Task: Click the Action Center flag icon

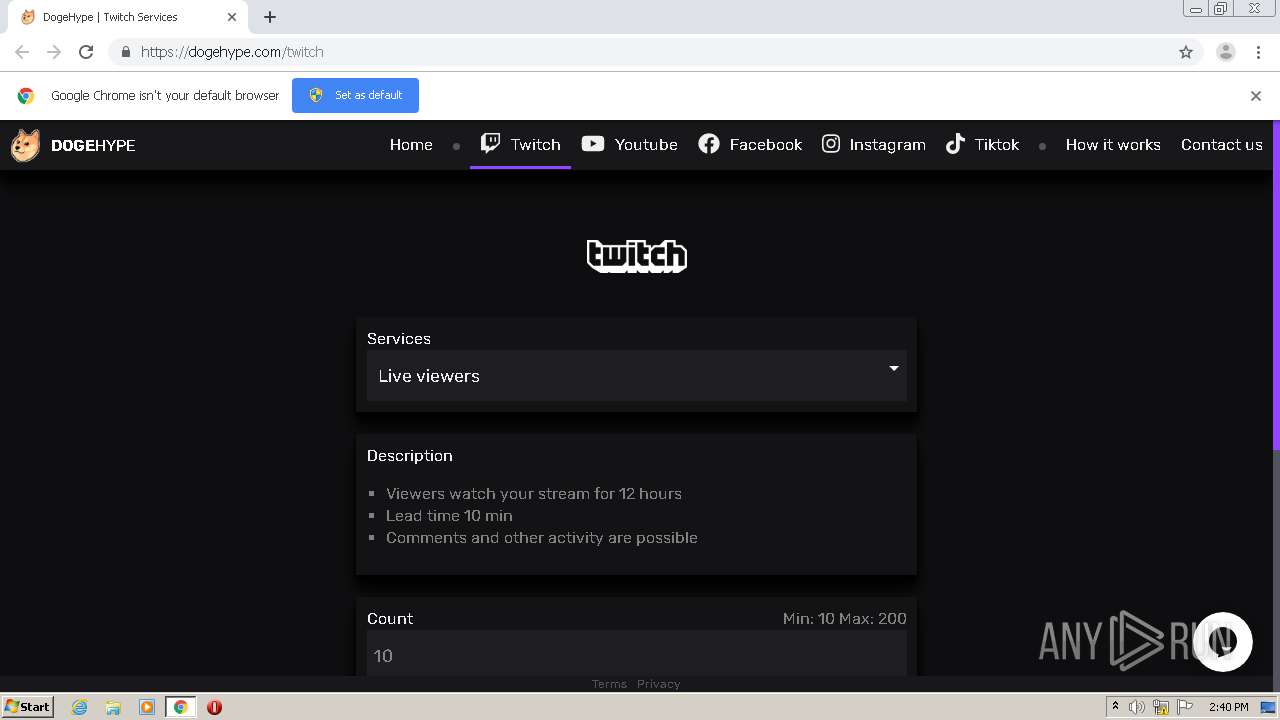Action: [1185, 707]
